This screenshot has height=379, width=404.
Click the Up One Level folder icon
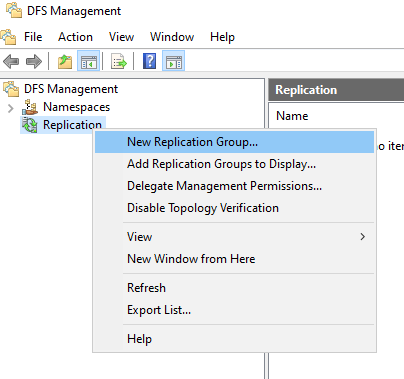[x=65, y=61]
